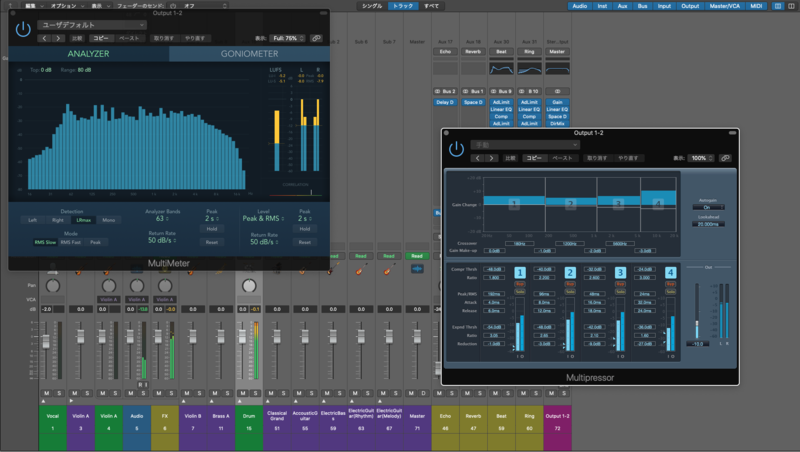800x452 pixels.
Task: Show Master/VCA channels filter in mixer
Action: tap(724, 6)
